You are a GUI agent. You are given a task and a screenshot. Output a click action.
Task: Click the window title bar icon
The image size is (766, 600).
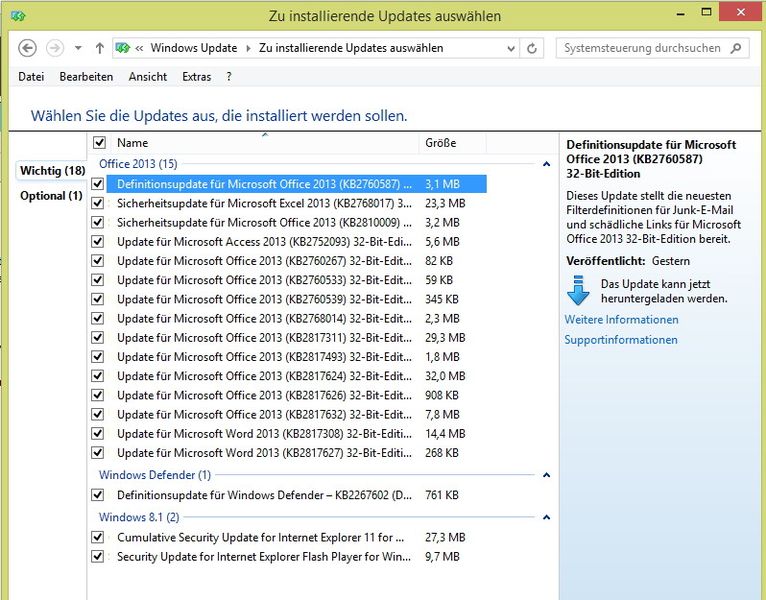pyautogui.click(x=18, y=16)
